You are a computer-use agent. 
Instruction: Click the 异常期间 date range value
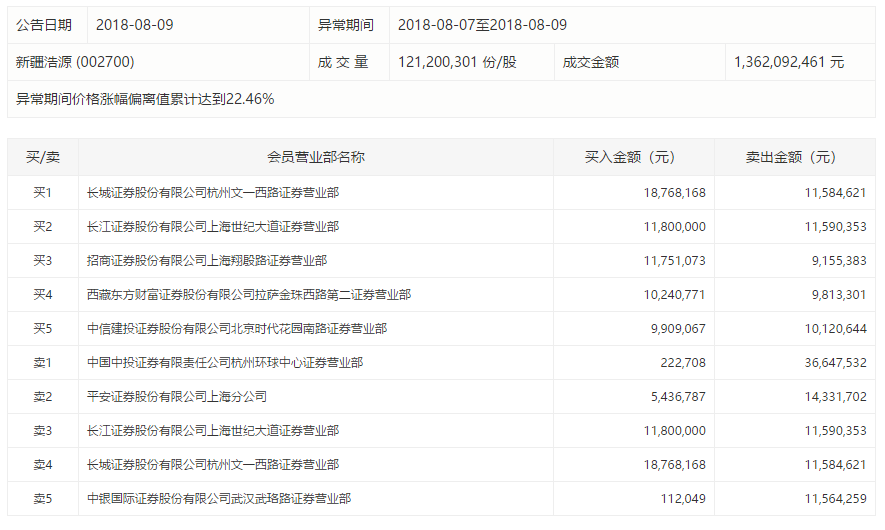click(482, 25)
